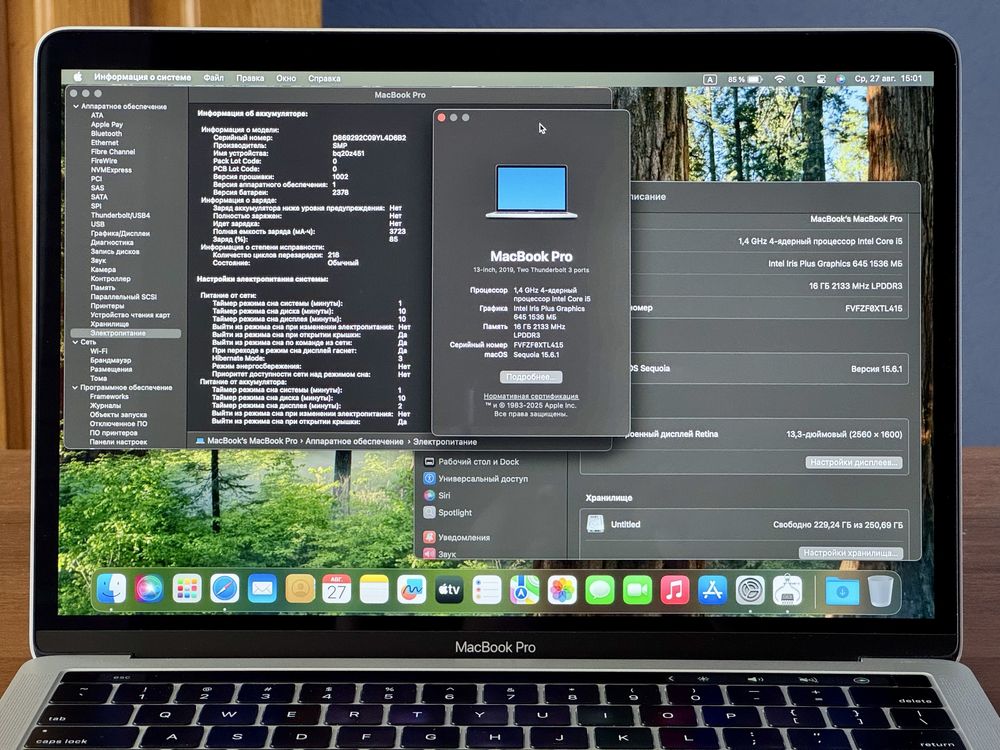
Task: Select Хранилище in hardware list
Action: pyautogui.click(x=109, y=324)
